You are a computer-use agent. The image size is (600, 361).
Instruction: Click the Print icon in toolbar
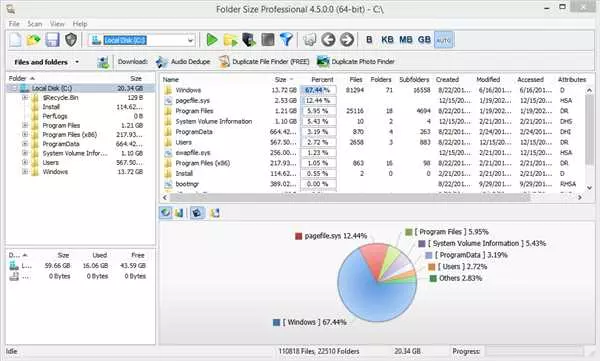point(310,39)
